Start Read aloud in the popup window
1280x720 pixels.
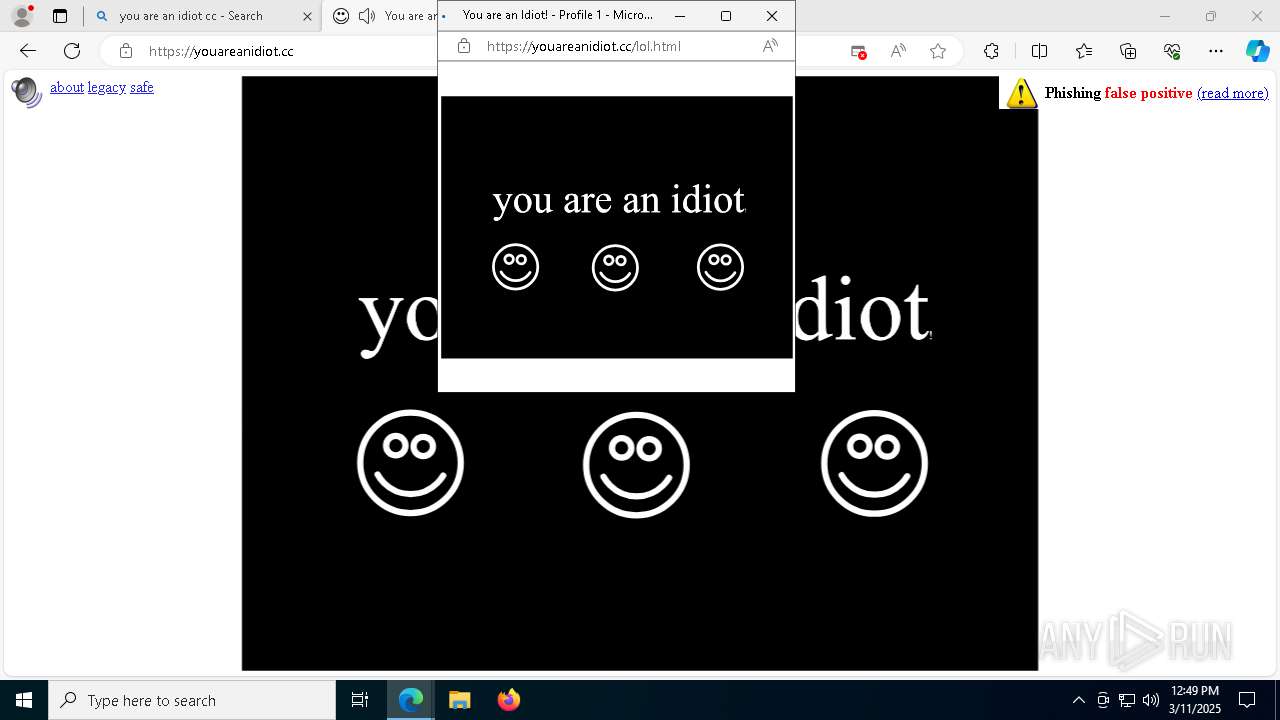pos(770,46)
